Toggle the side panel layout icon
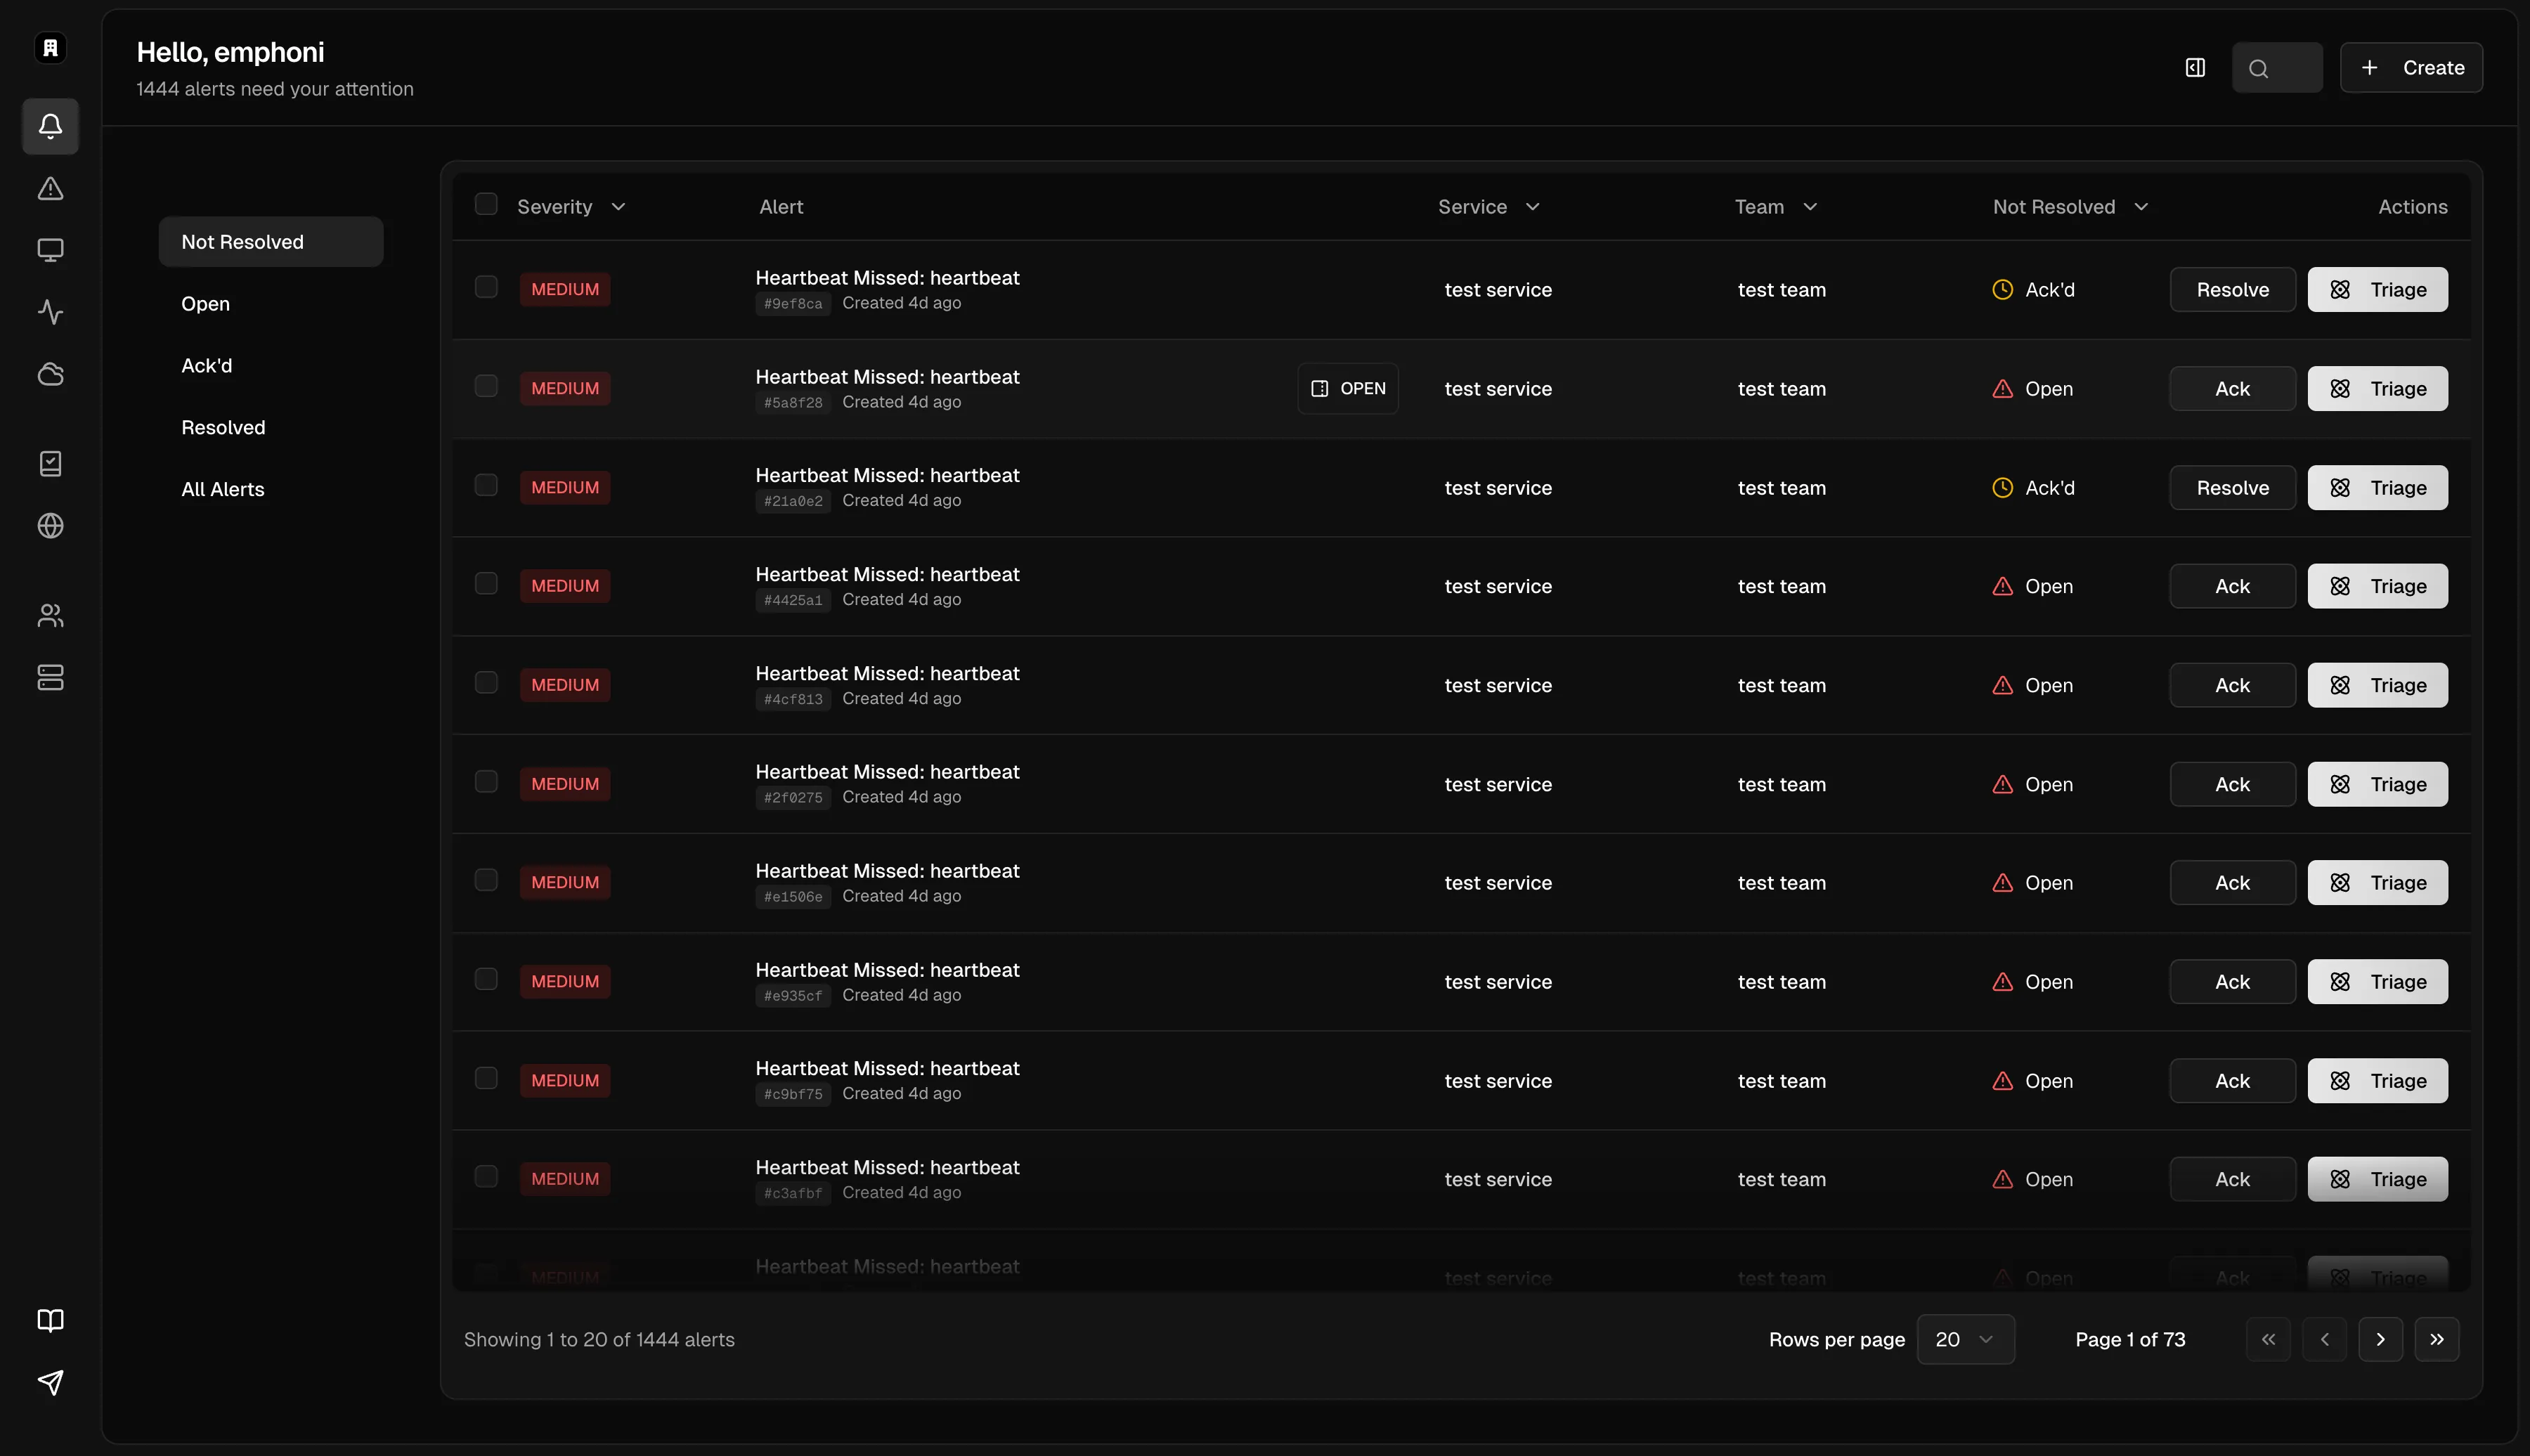This screenshot has height=1456, width=2530. coord(2195,68)
